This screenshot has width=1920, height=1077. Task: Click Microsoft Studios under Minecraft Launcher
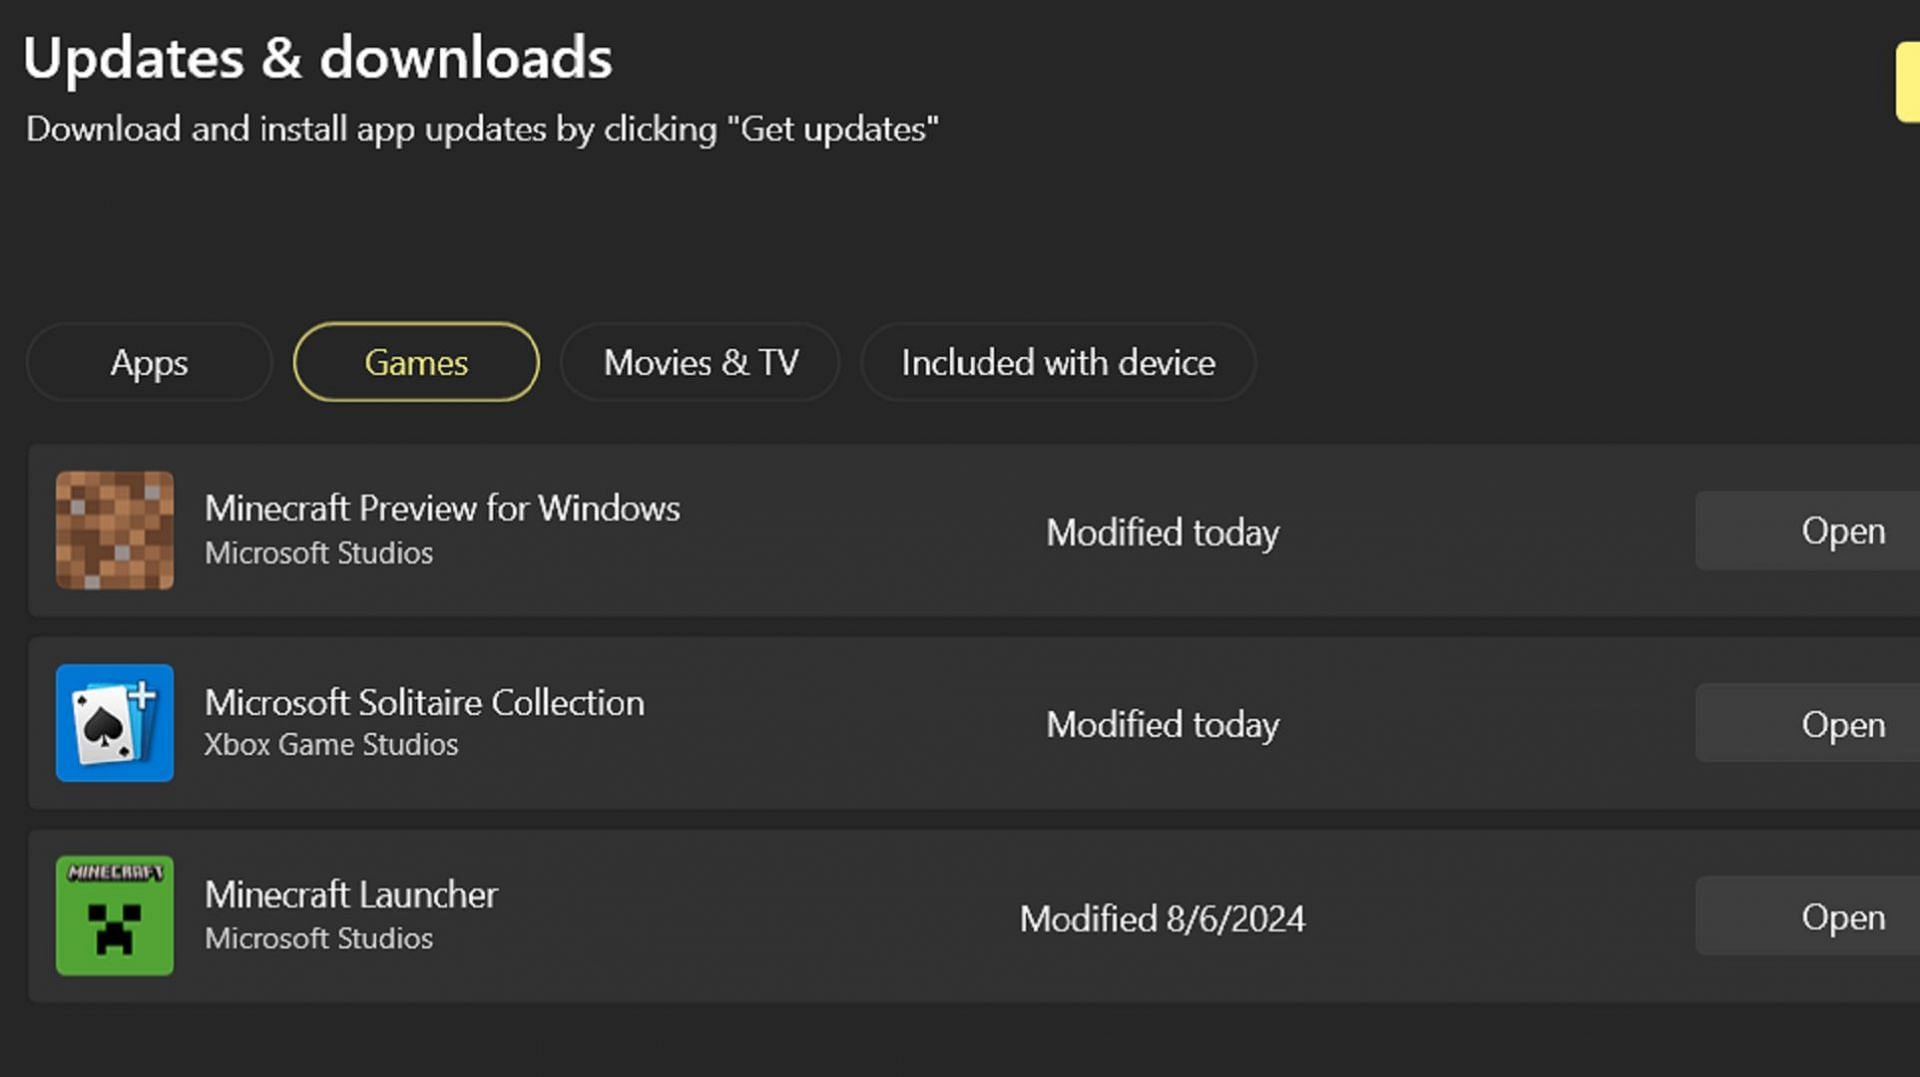coord(319,938)
